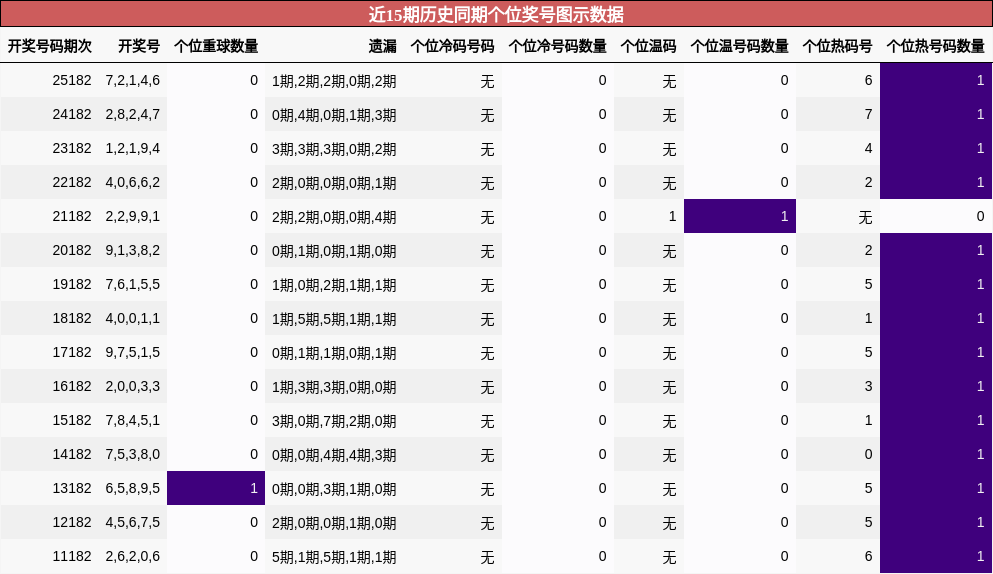
Task: Click period cell 16182
Action: point(72,386)
